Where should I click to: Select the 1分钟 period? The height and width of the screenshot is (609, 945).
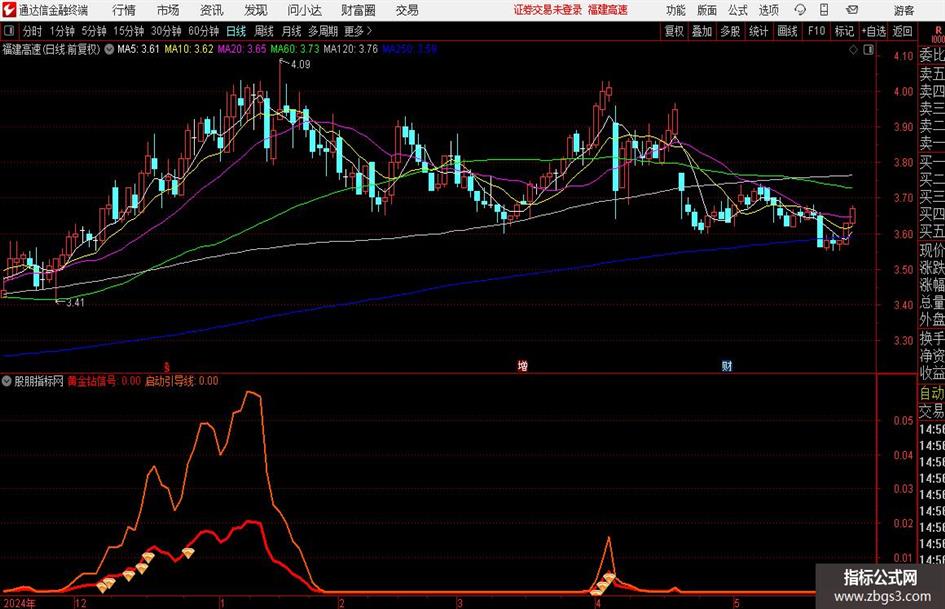(x=62, y=31)
